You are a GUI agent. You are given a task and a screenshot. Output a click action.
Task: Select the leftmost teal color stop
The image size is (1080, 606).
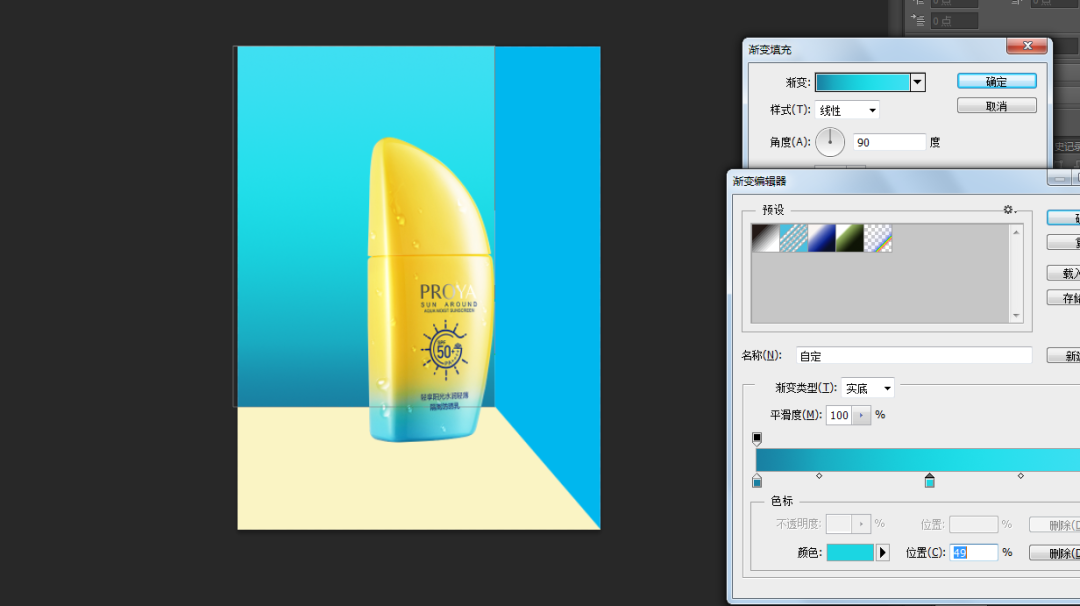point(756,482)
